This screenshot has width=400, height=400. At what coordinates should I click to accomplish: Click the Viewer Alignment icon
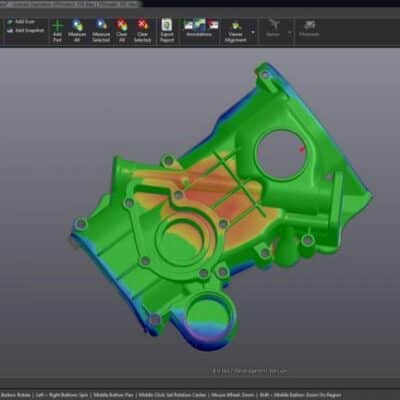click(236, 26)
